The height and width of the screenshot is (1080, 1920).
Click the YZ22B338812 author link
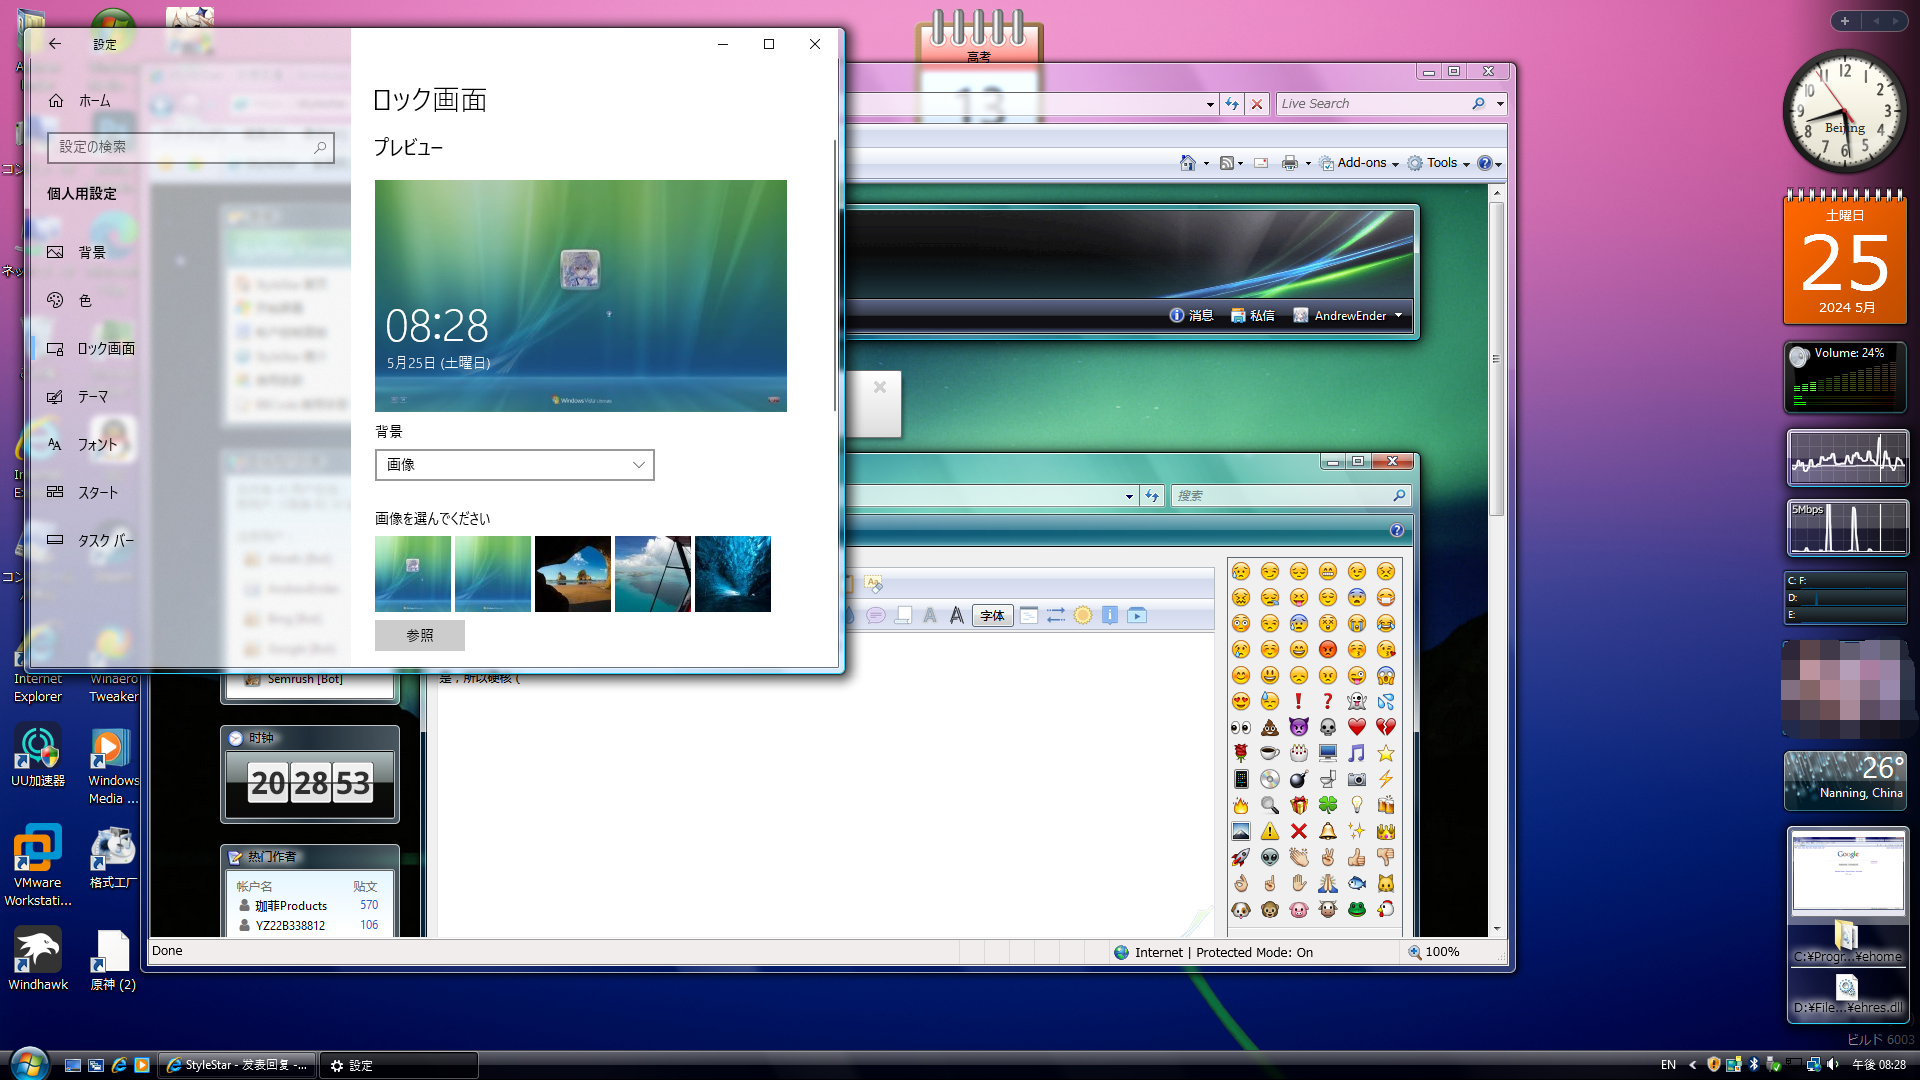(290, 926)
